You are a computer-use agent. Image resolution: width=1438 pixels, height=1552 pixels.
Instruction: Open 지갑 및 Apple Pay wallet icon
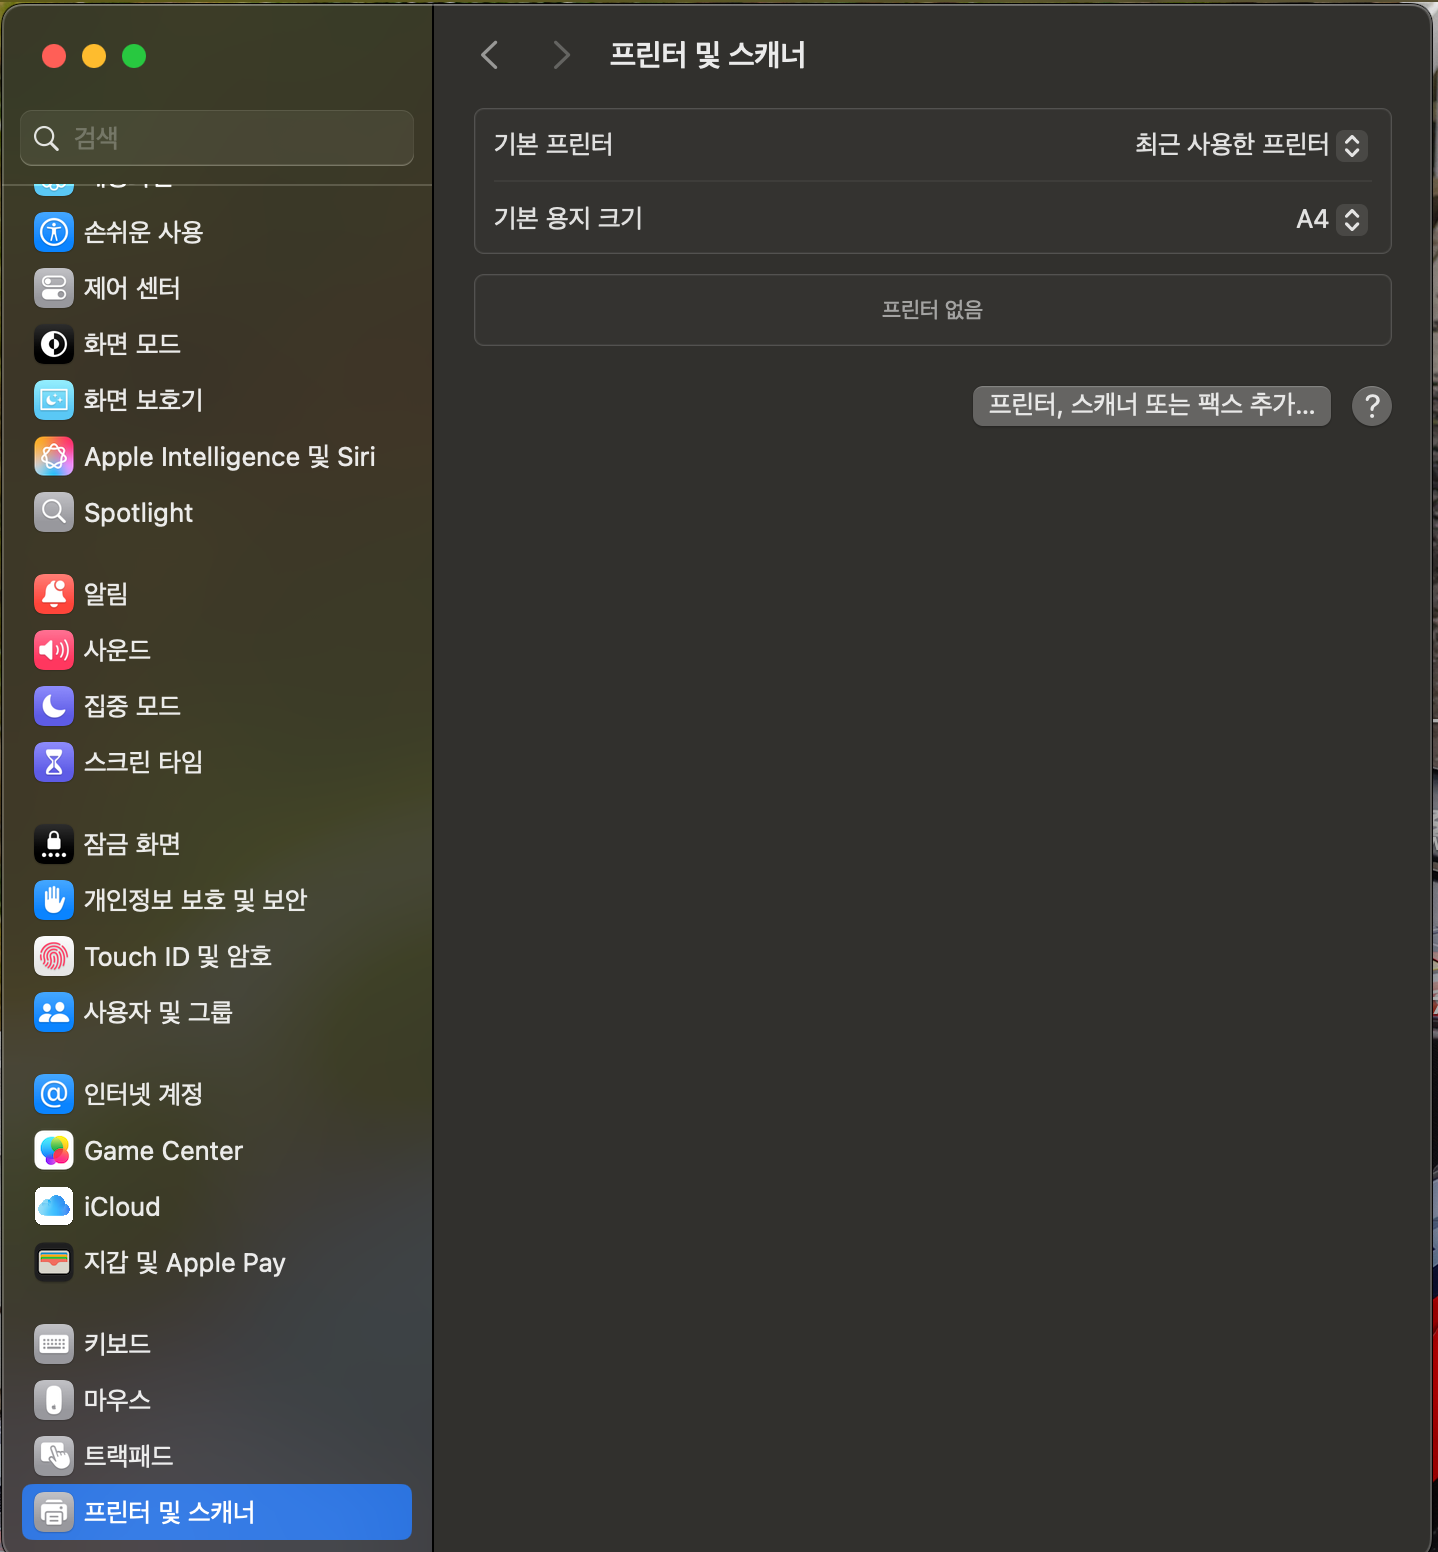coord(54,1262)
